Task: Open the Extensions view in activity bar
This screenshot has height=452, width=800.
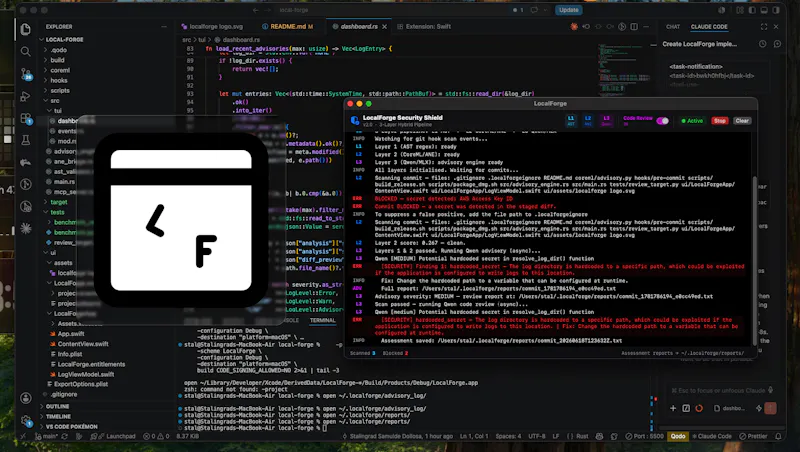Action: 26,118
